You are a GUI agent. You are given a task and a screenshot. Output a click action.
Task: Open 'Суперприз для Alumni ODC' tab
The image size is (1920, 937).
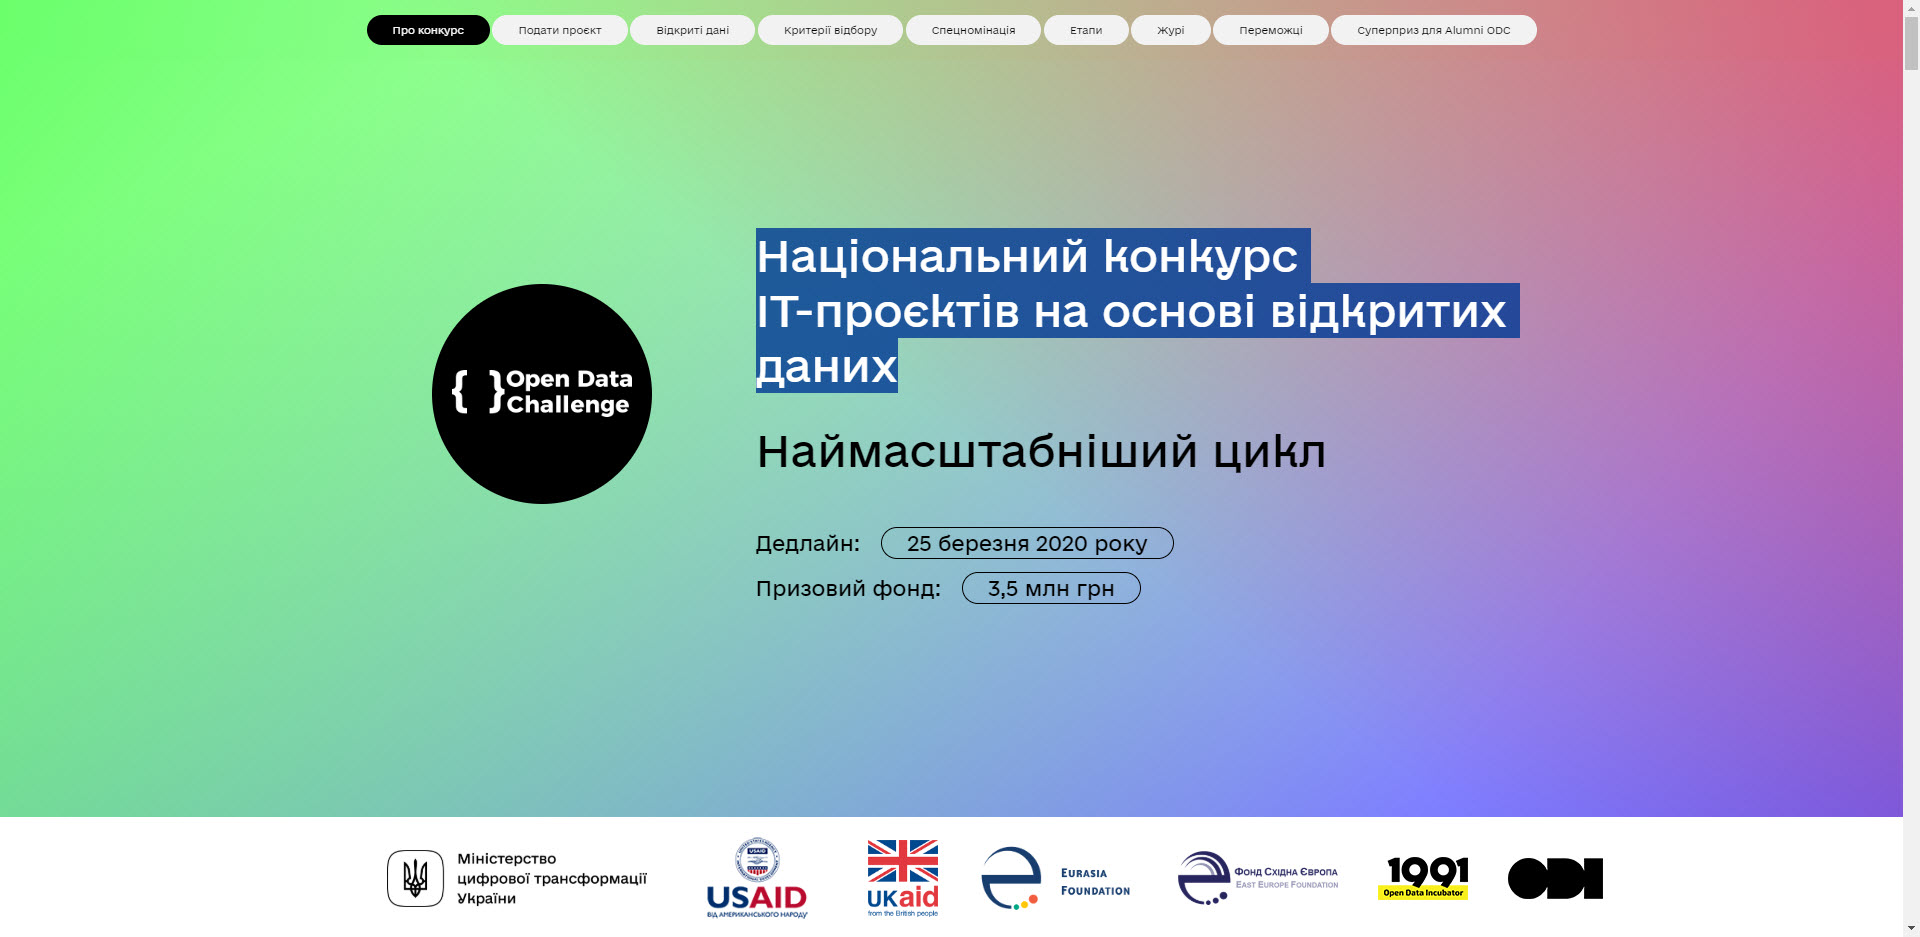tap(1434, 30)
